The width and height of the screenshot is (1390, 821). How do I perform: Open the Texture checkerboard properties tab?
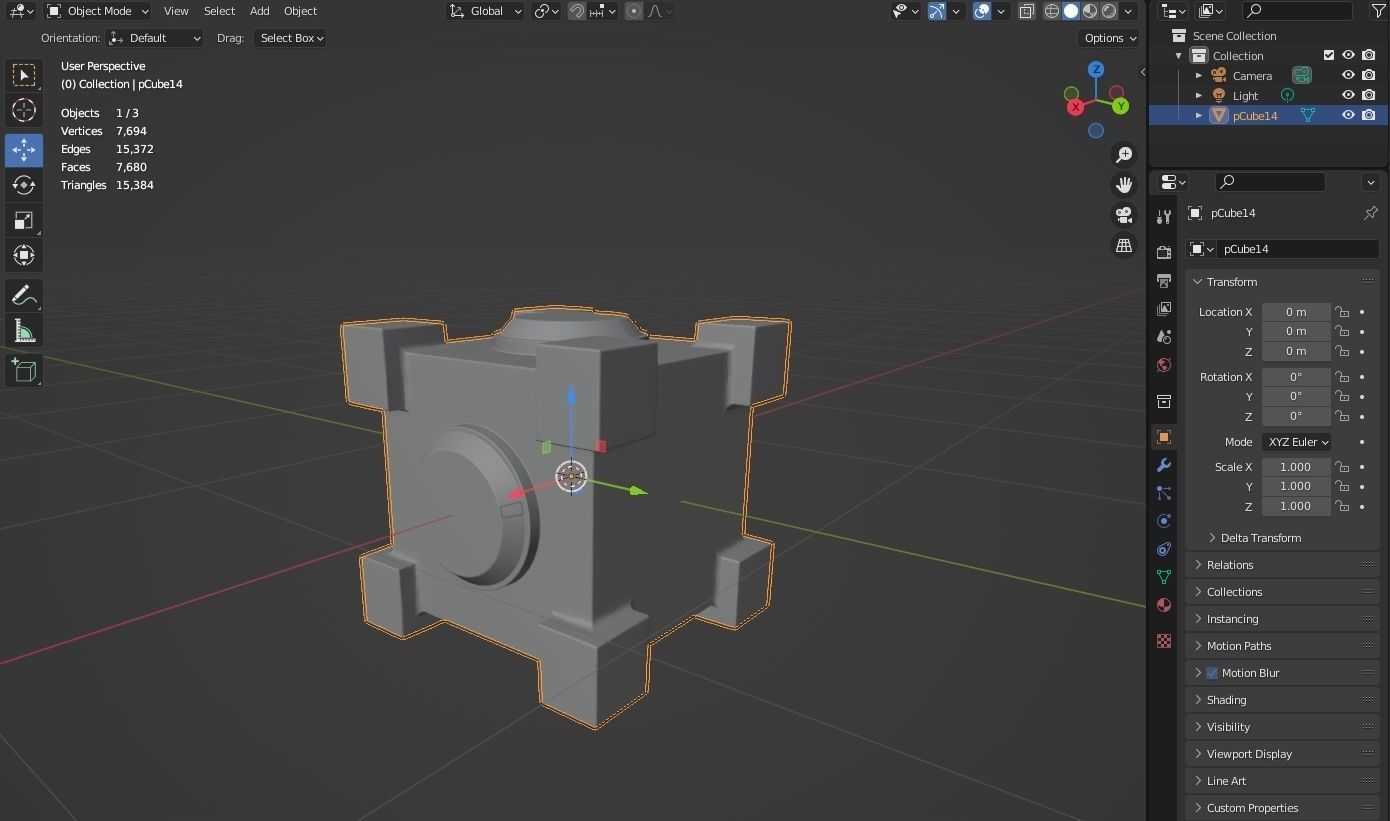[x=1163, y=641]
